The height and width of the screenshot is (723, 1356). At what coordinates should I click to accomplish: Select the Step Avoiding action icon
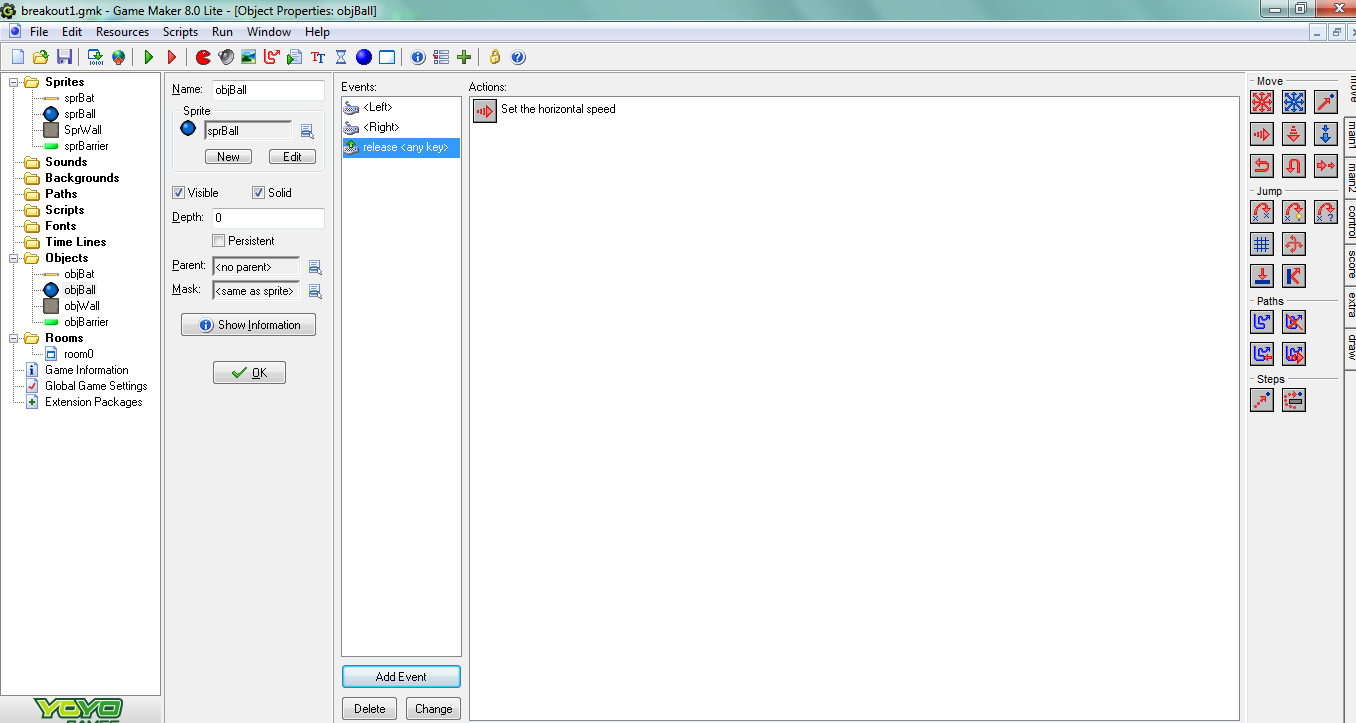click(1294, 400)
